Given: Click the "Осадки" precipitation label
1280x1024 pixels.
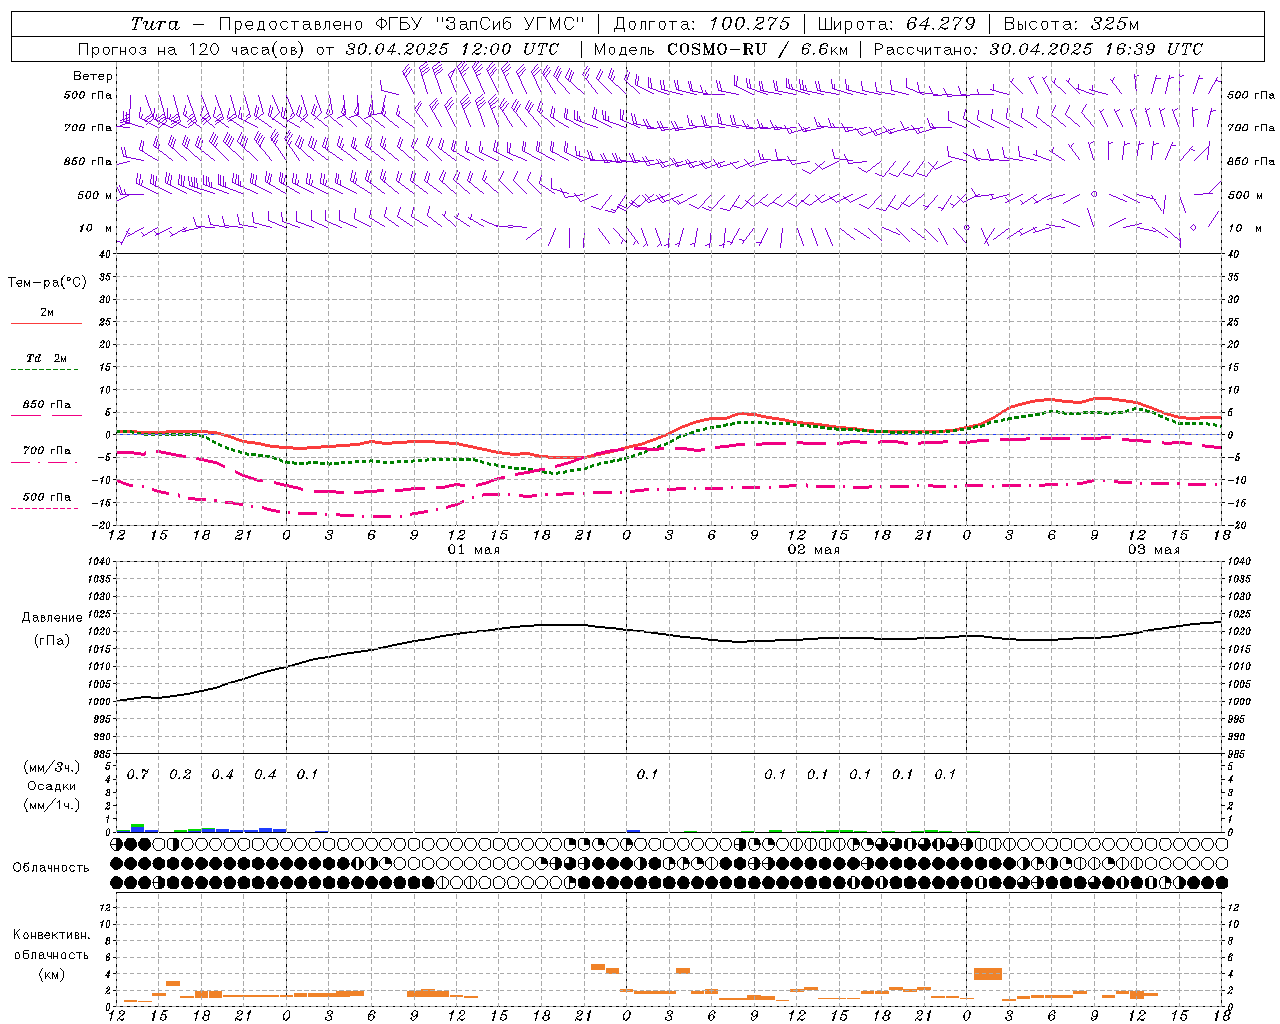Looking at the screenshot, I should tap(51, 786).
